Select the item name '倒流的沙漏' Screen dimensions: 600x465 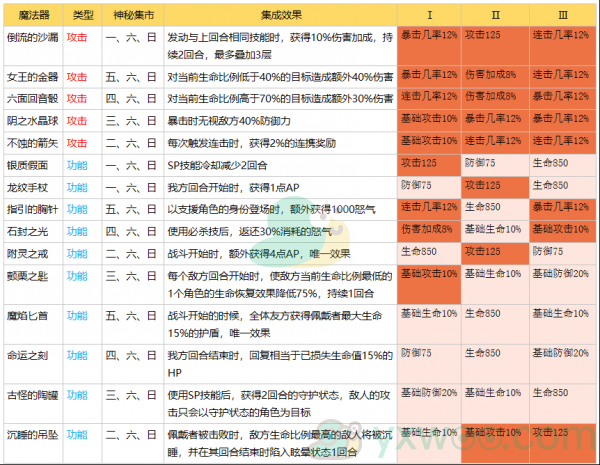(x=33, y=38)
